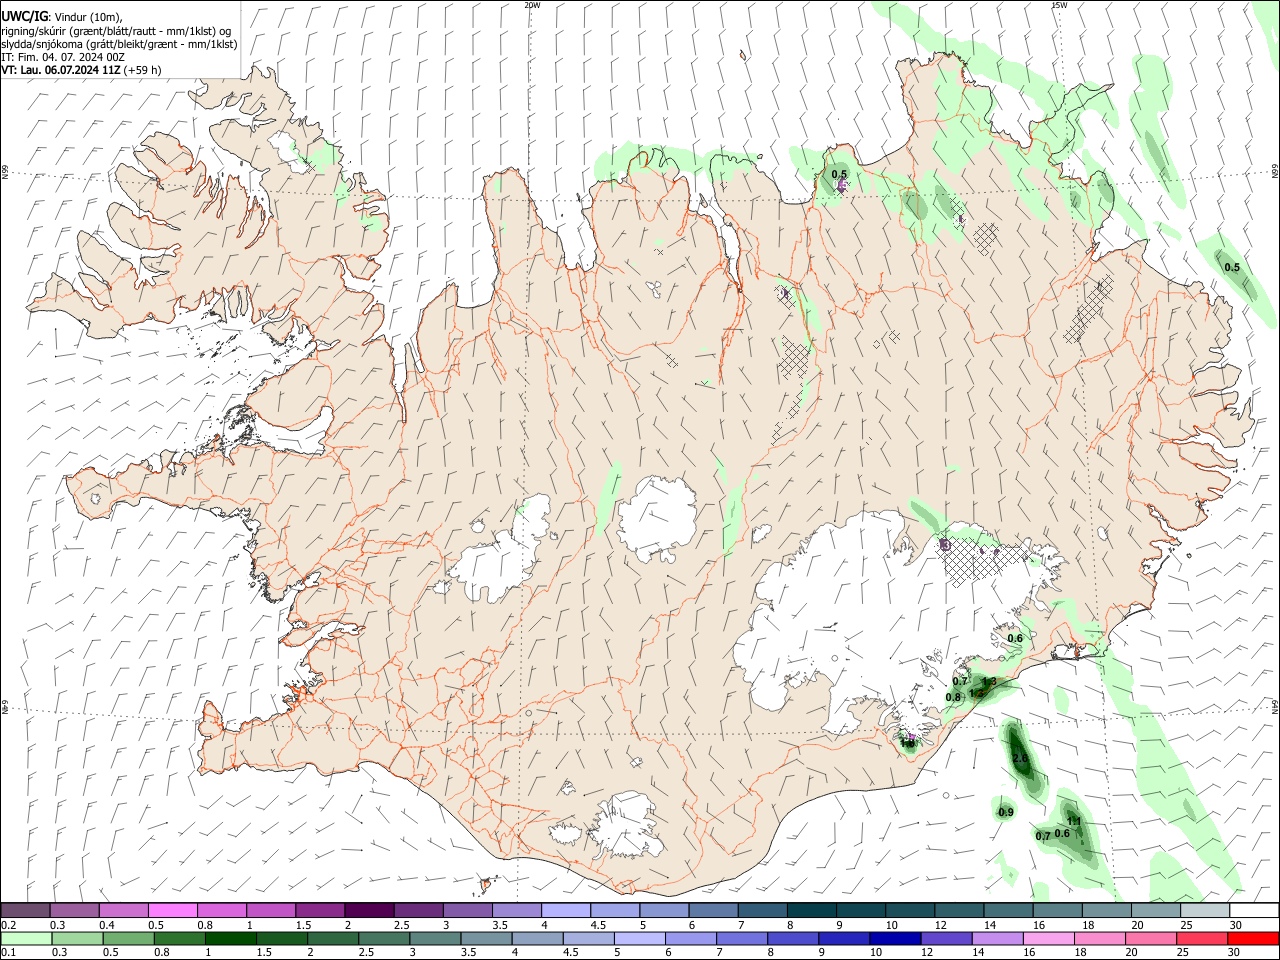Pick the bright red 30 swatch ending the lower legend

1253,938
